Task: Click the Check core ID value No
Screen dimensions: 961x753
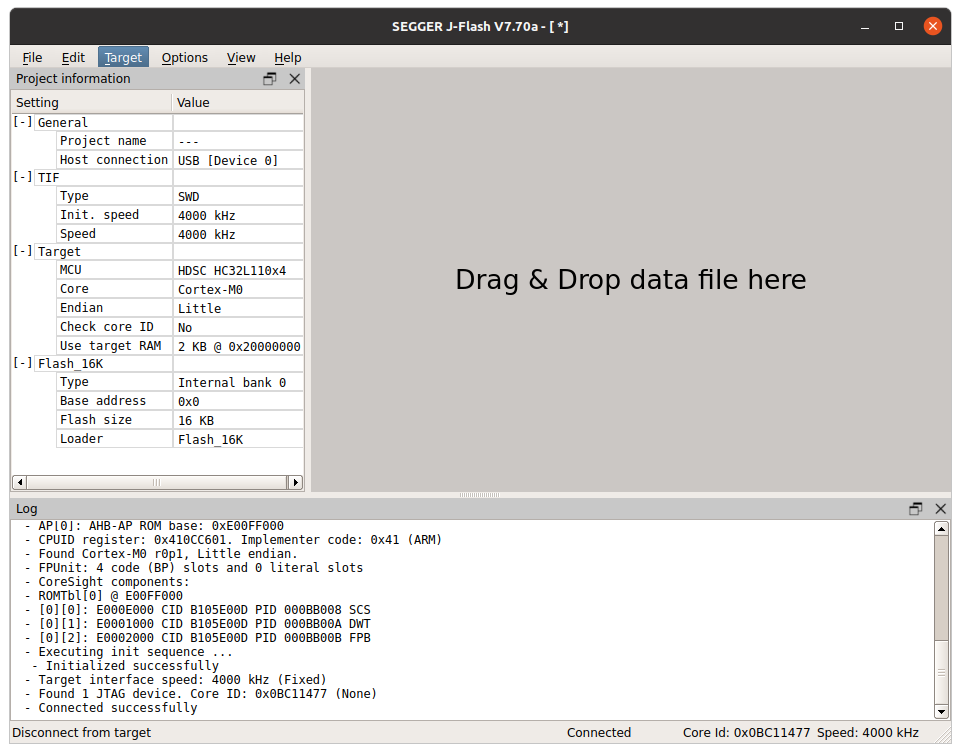Action: (x=185, y=328)
